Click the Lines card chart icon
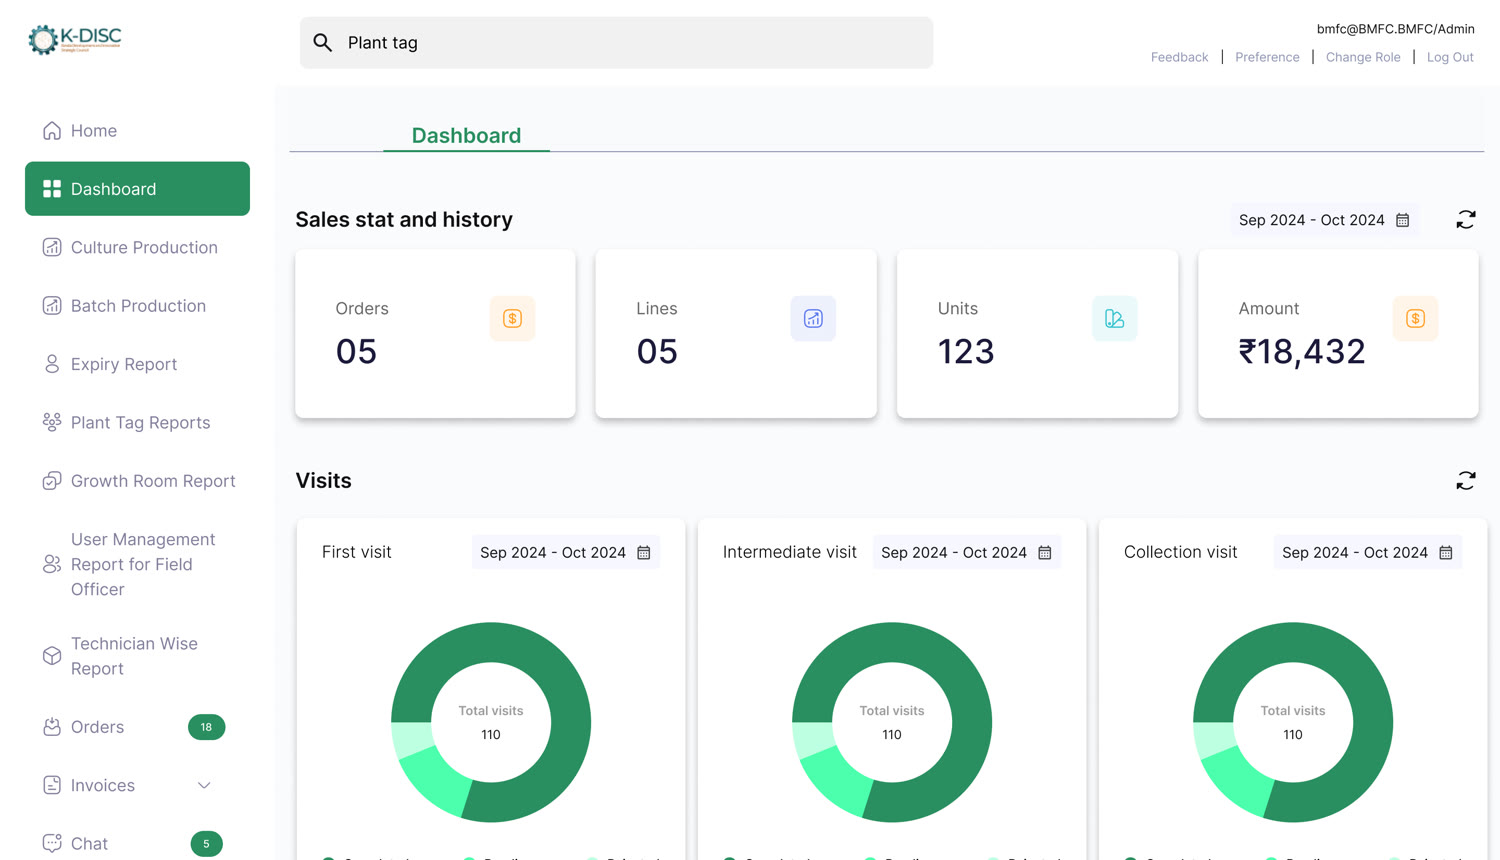1500x860 pixels. pyautogui.click(x=813, y=318)
